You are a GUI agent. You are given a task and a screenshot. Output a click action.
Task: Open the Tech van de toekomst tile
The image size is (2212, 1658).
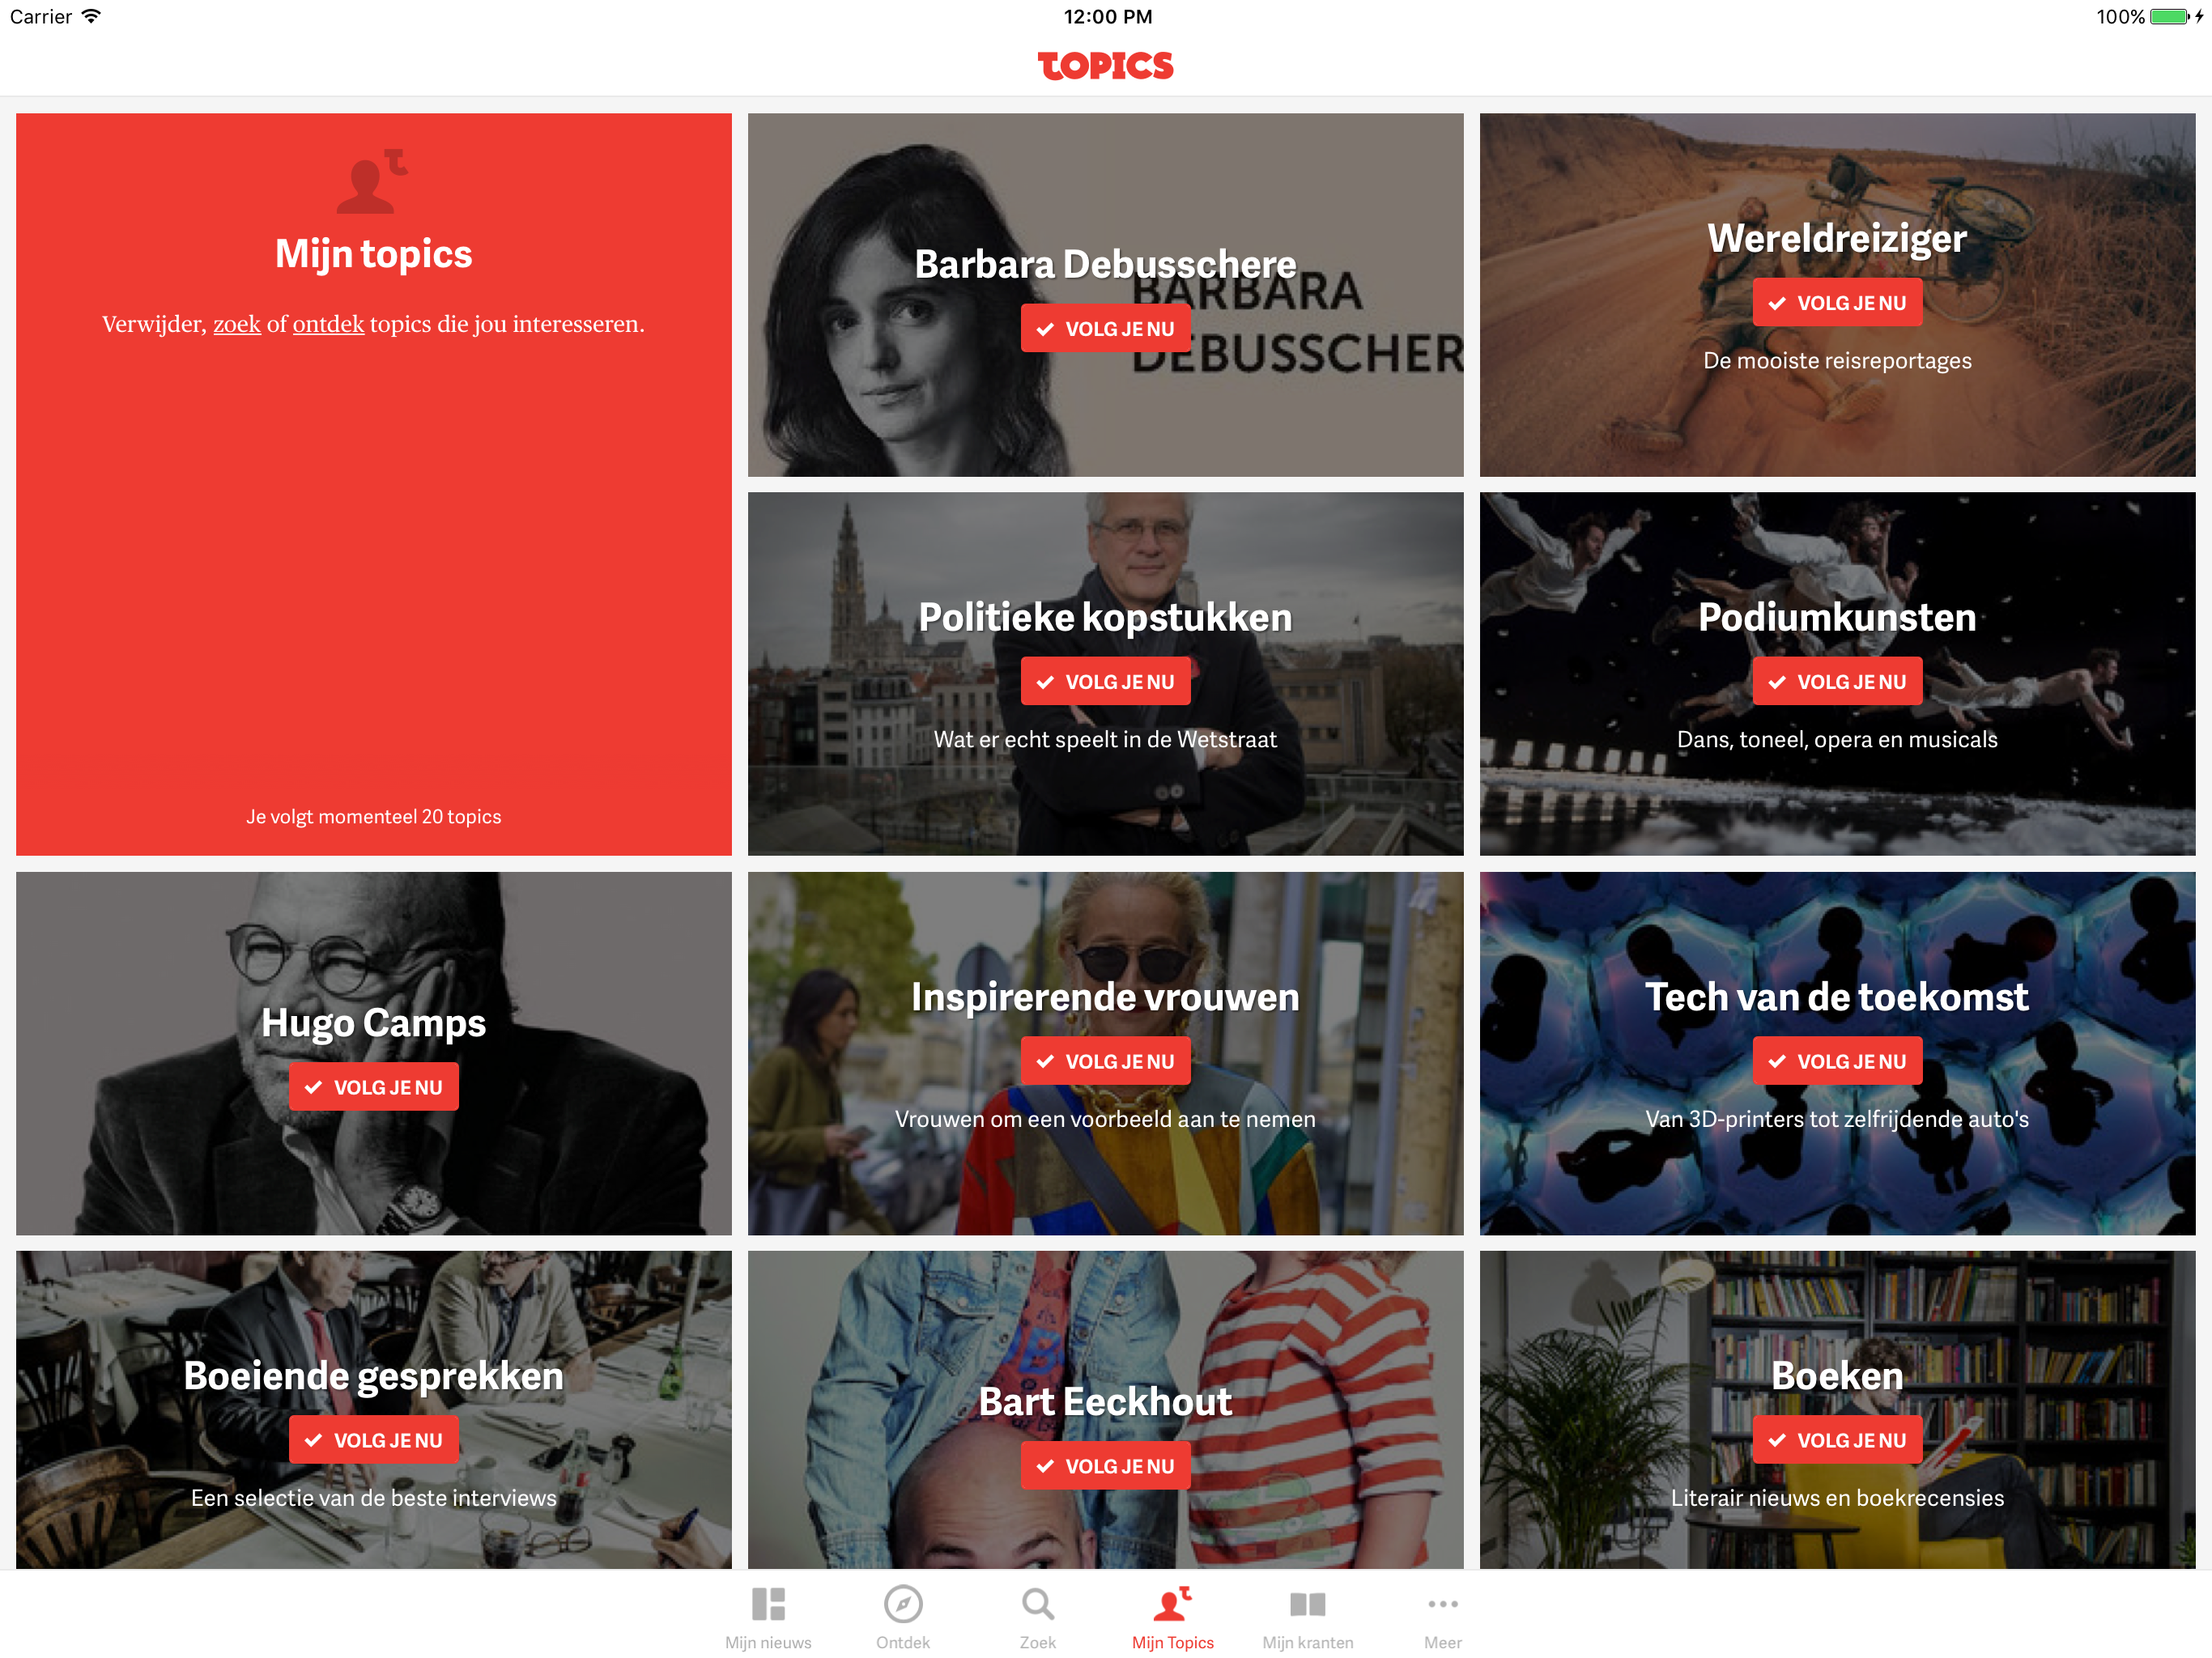[x=1837, y=1053]
